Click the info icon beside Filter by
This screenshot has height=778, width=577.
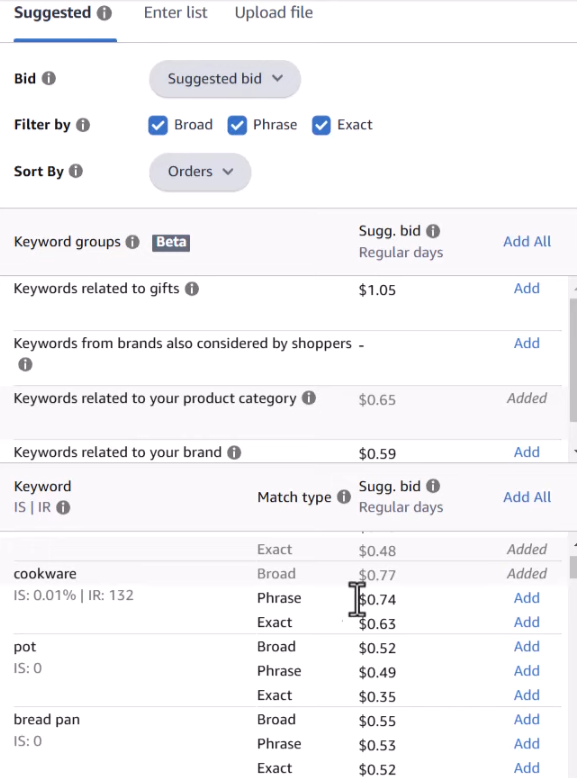(x=83, y=125)
